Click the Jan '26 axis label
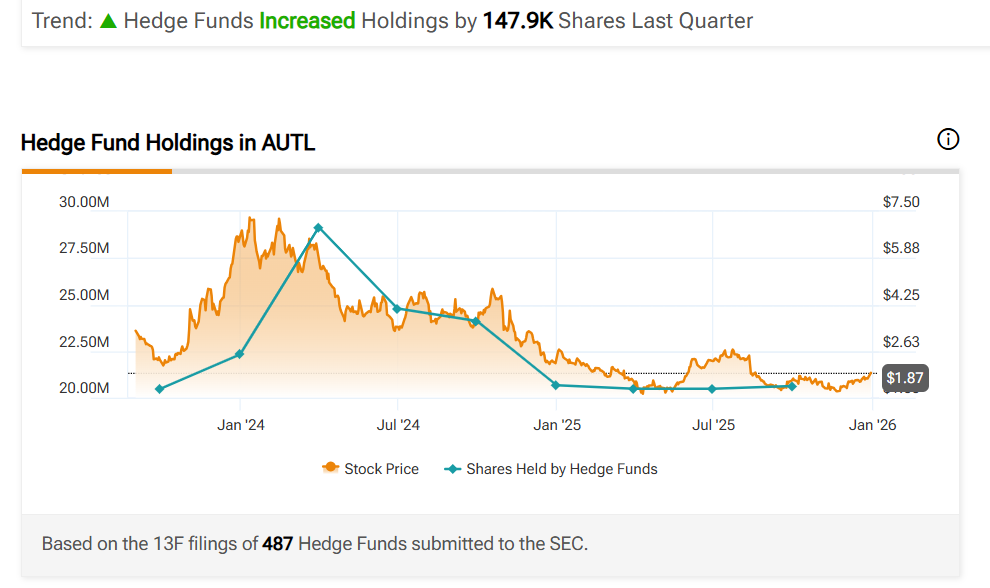990x588 pixels. tap(872, 425)
